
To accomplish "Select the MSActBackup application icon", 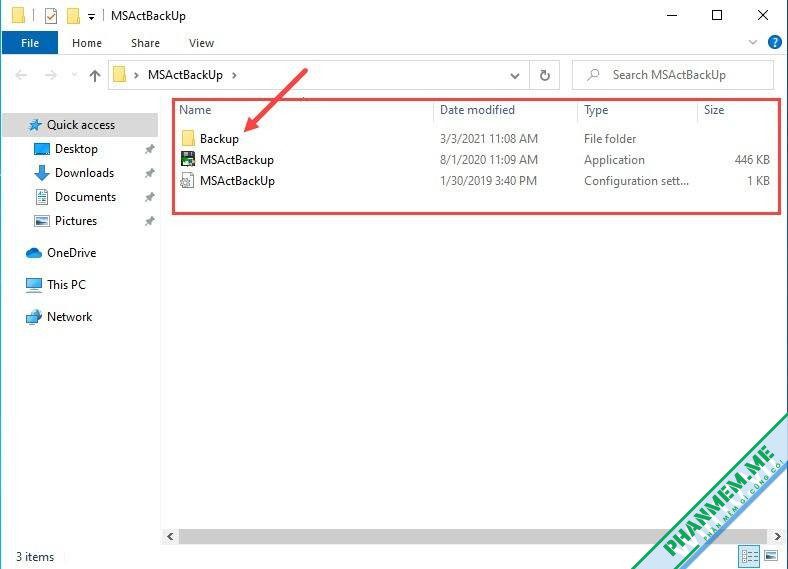I will [x=188, y=159].
